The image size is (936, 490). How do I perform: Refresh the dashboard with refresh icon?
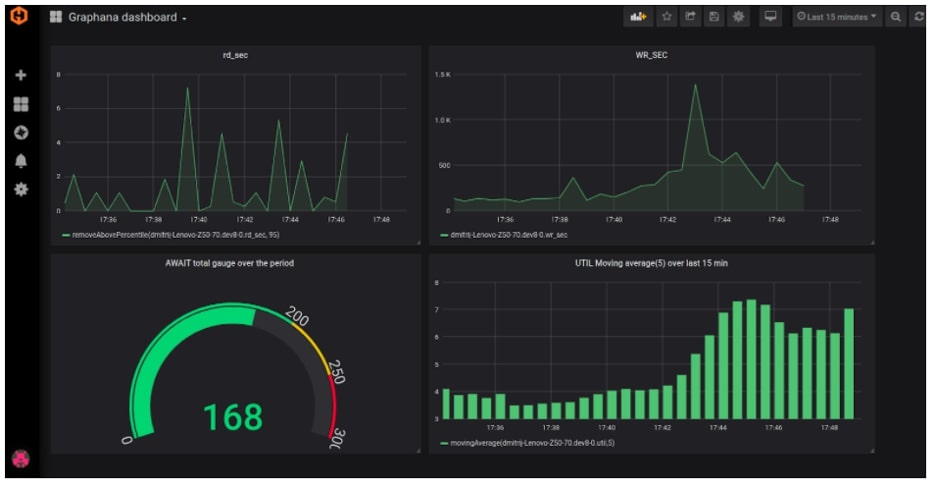[x=919, y=17]
